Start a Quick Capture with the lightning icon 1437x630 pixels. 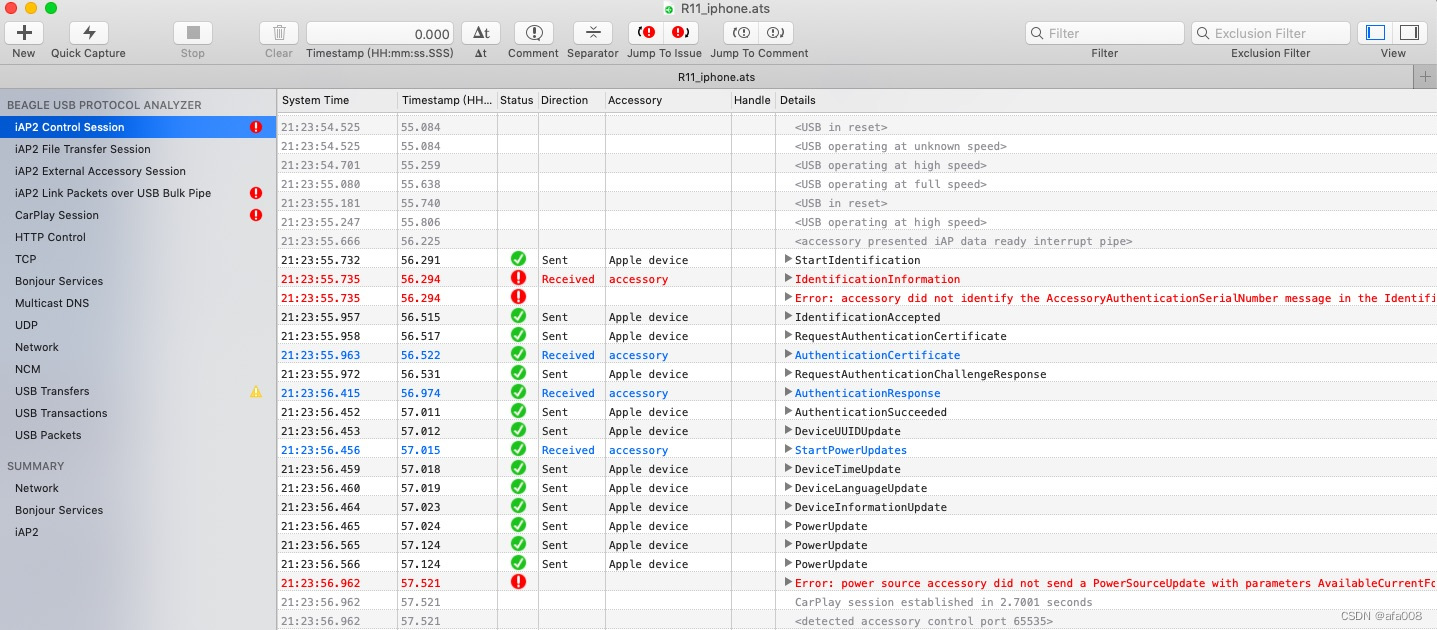pyautogui.click(x=88, y=33)
